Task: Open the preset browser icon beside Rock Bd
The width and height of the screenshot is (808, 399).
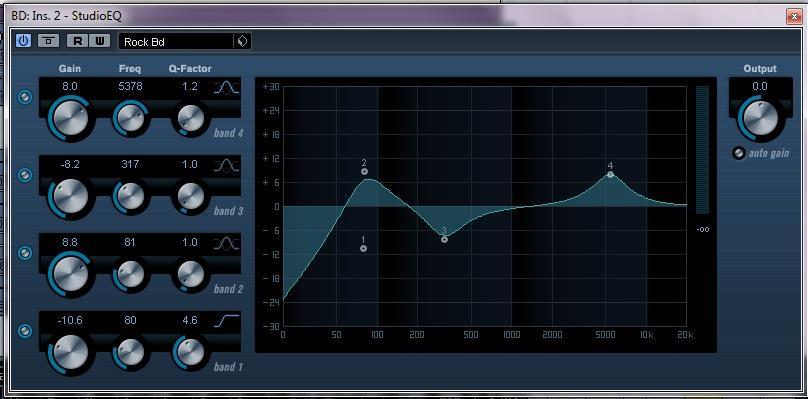Action: click(x=242, y=42)
